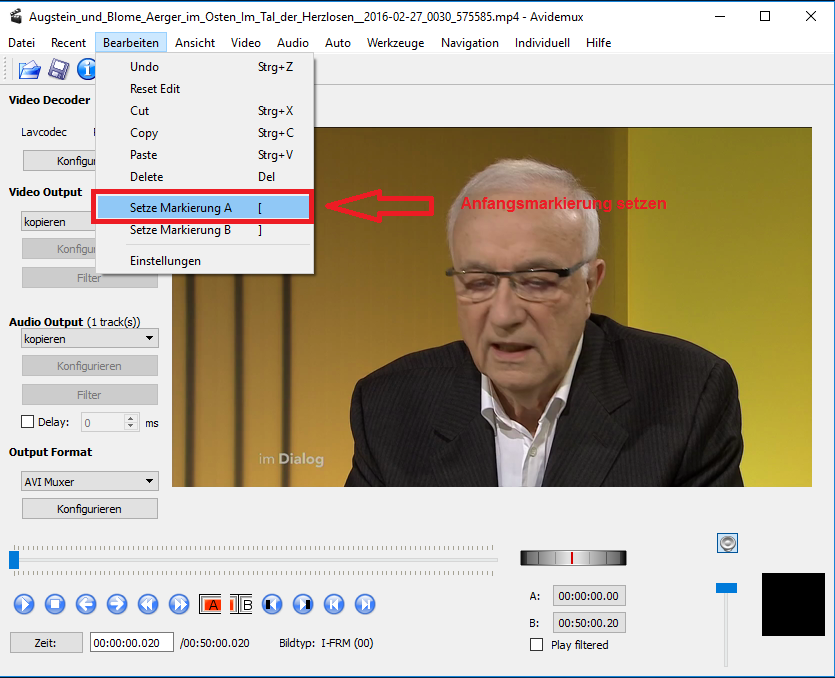Screen dimensions: 835x678
Task: Open the Werkzeuge menu
Action: click(395, 43)
